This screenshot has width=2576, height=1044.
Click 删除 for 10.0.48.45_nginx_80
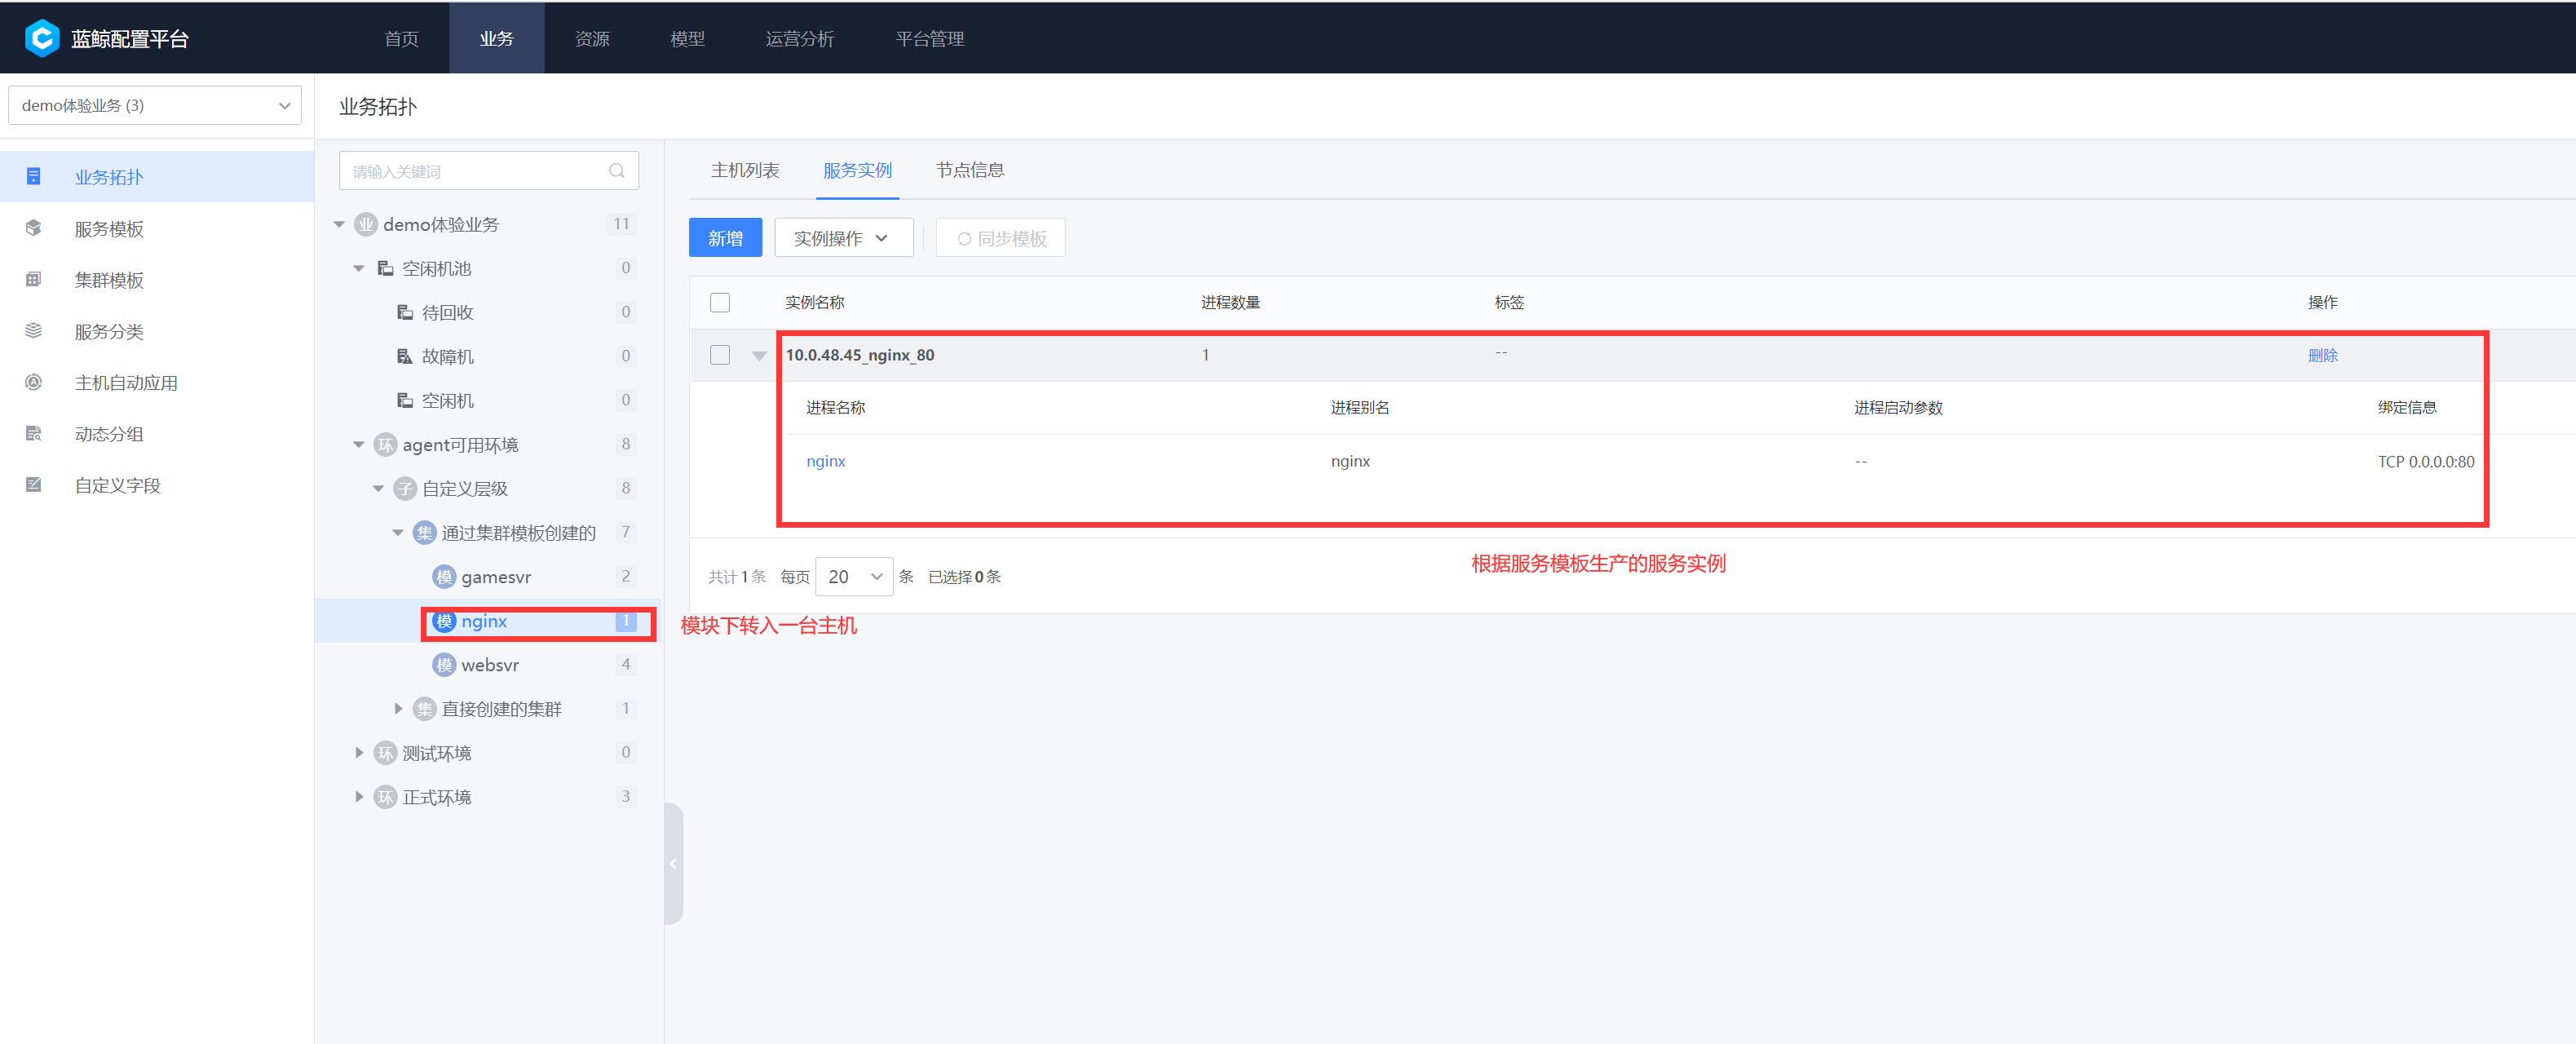pyautogui.click(x=2322, y=356)
